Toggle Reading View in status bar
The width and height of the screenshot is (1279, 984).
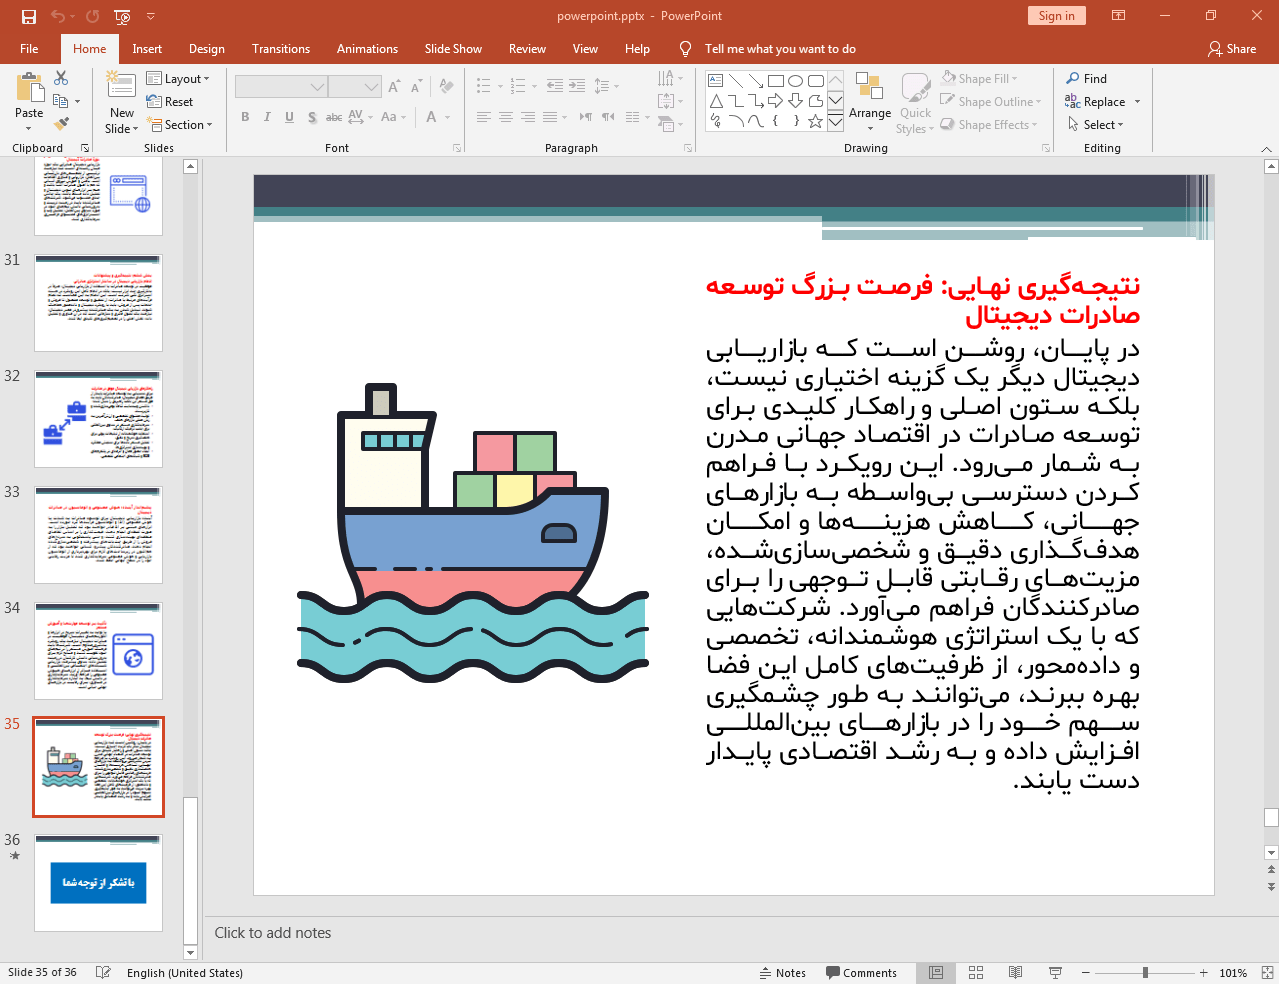click(1015, 972)
